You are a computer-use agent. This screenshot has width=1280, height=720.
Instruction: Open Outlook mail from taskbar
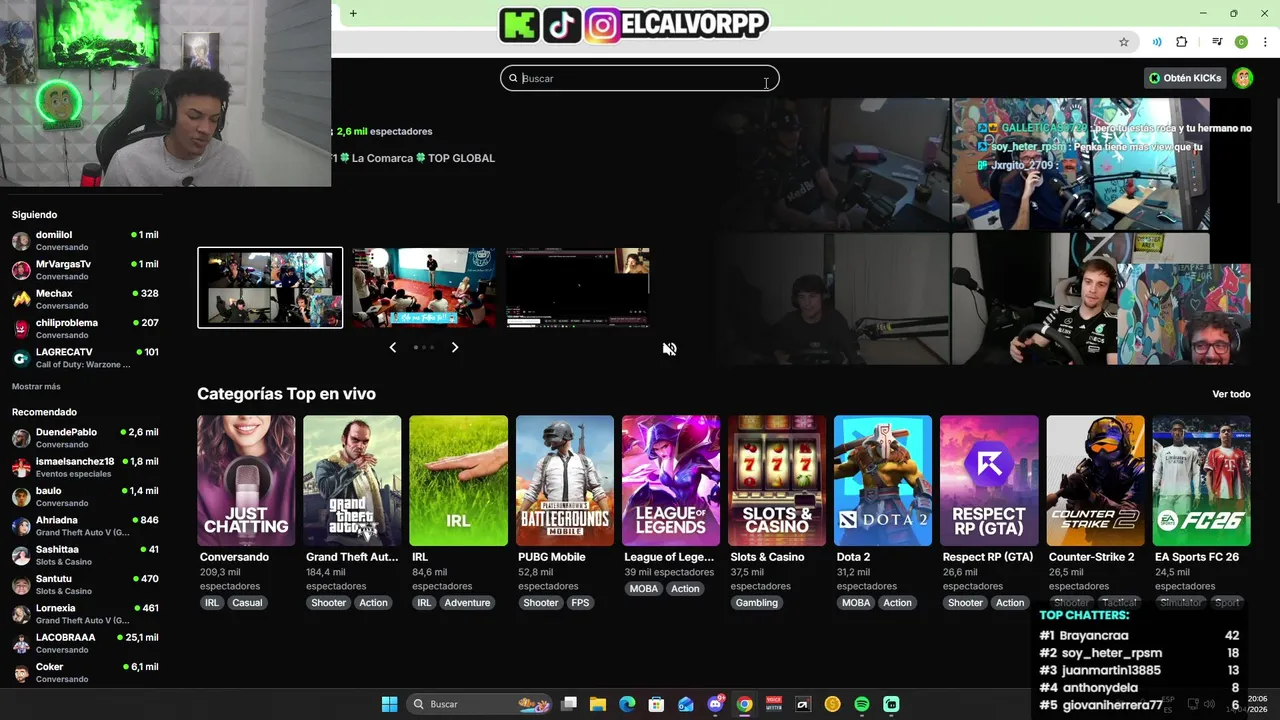[686, 704]
